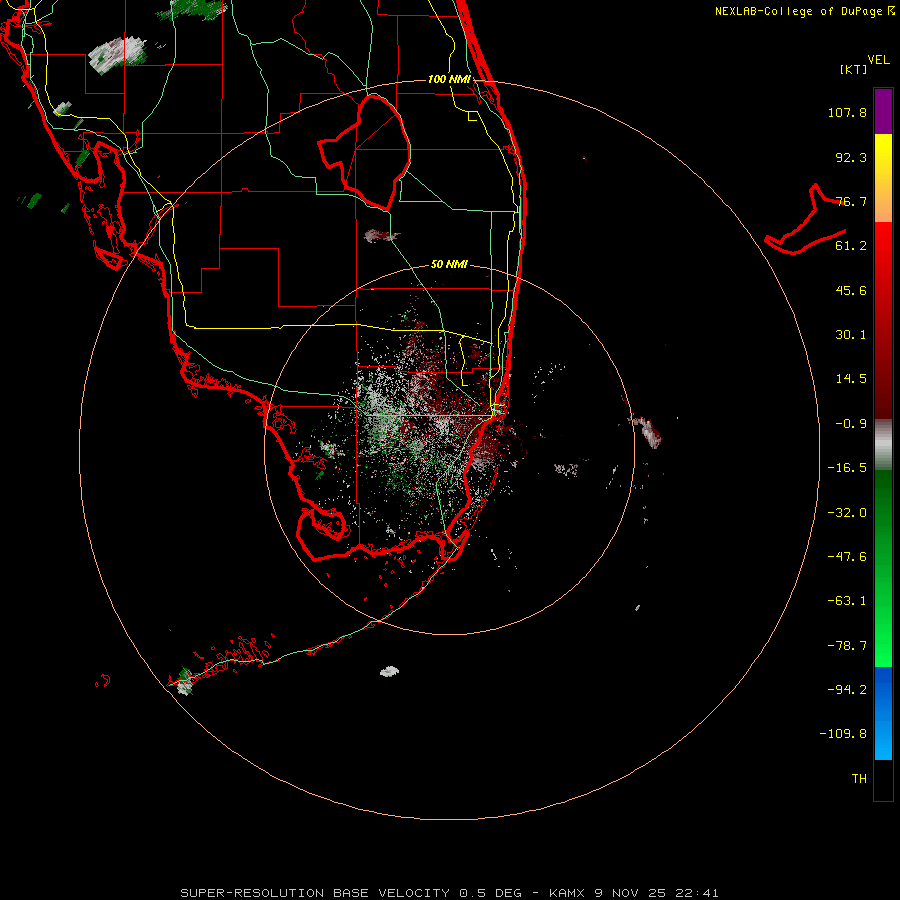Viewport: 900px width, 900px height.
Task: Click the yellow segment of the velocity color bar
Action: click(883, 156)
